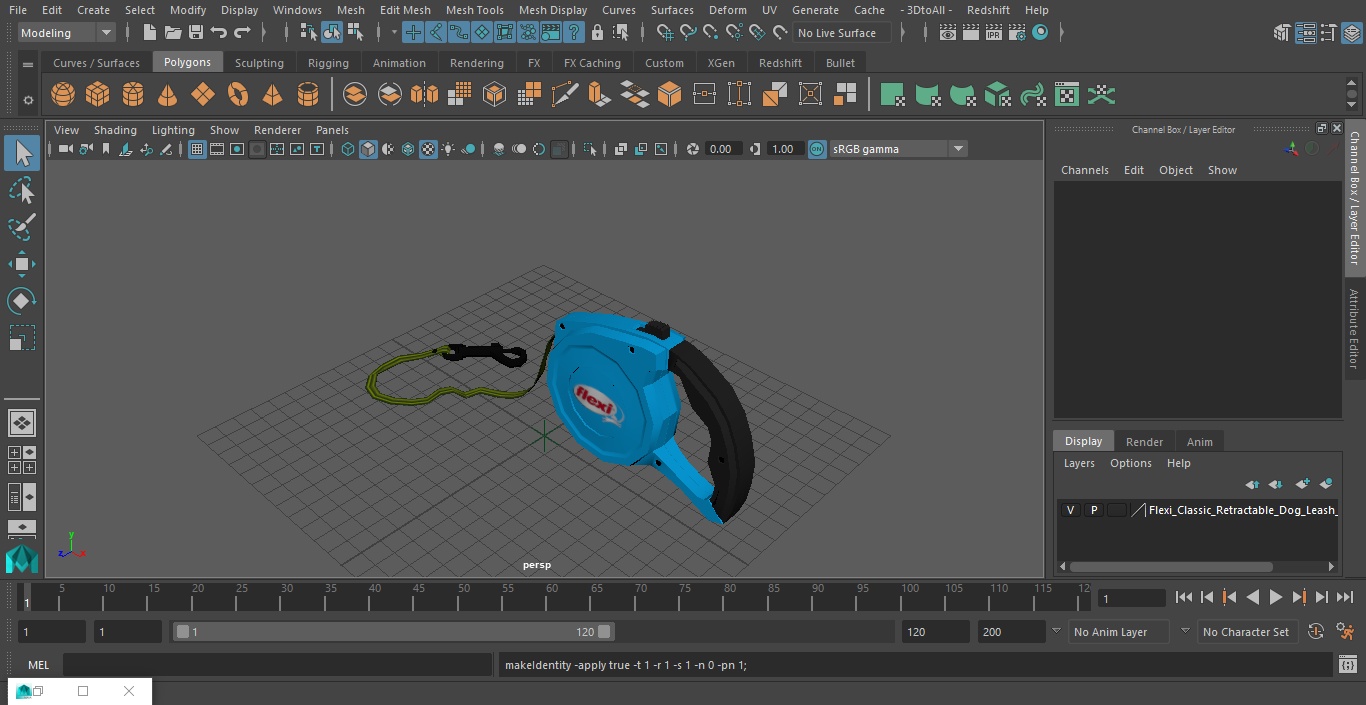Create a polygon cylinder from the shelf

click(133, 95)
